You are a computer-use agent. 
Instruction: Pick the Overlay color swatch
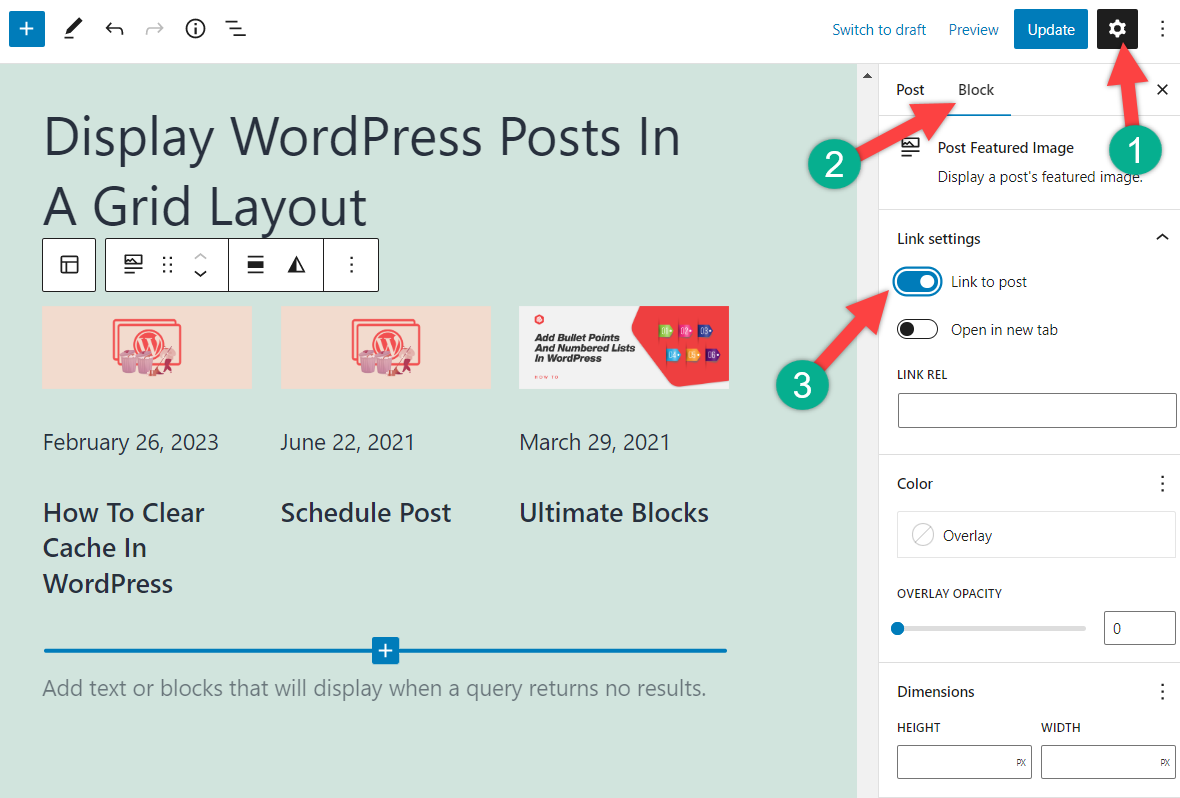(x=1036, y=534)
